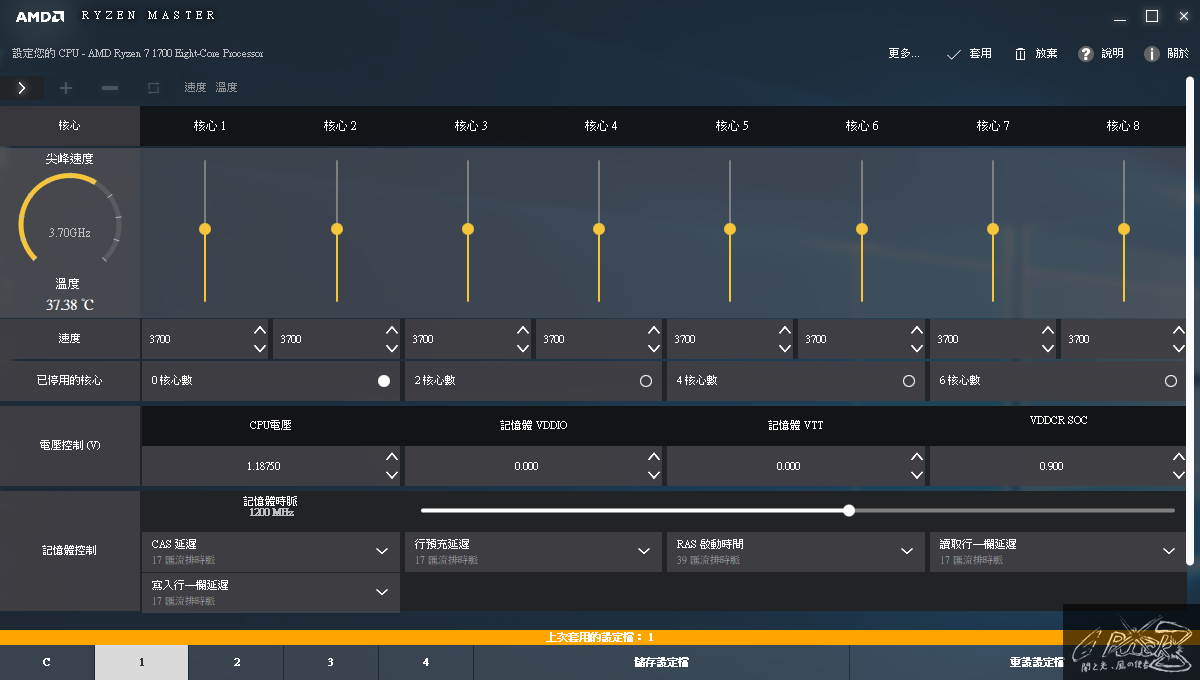
Task: Click 重設設定檔 reset profile button
Action: point(1037,662)
